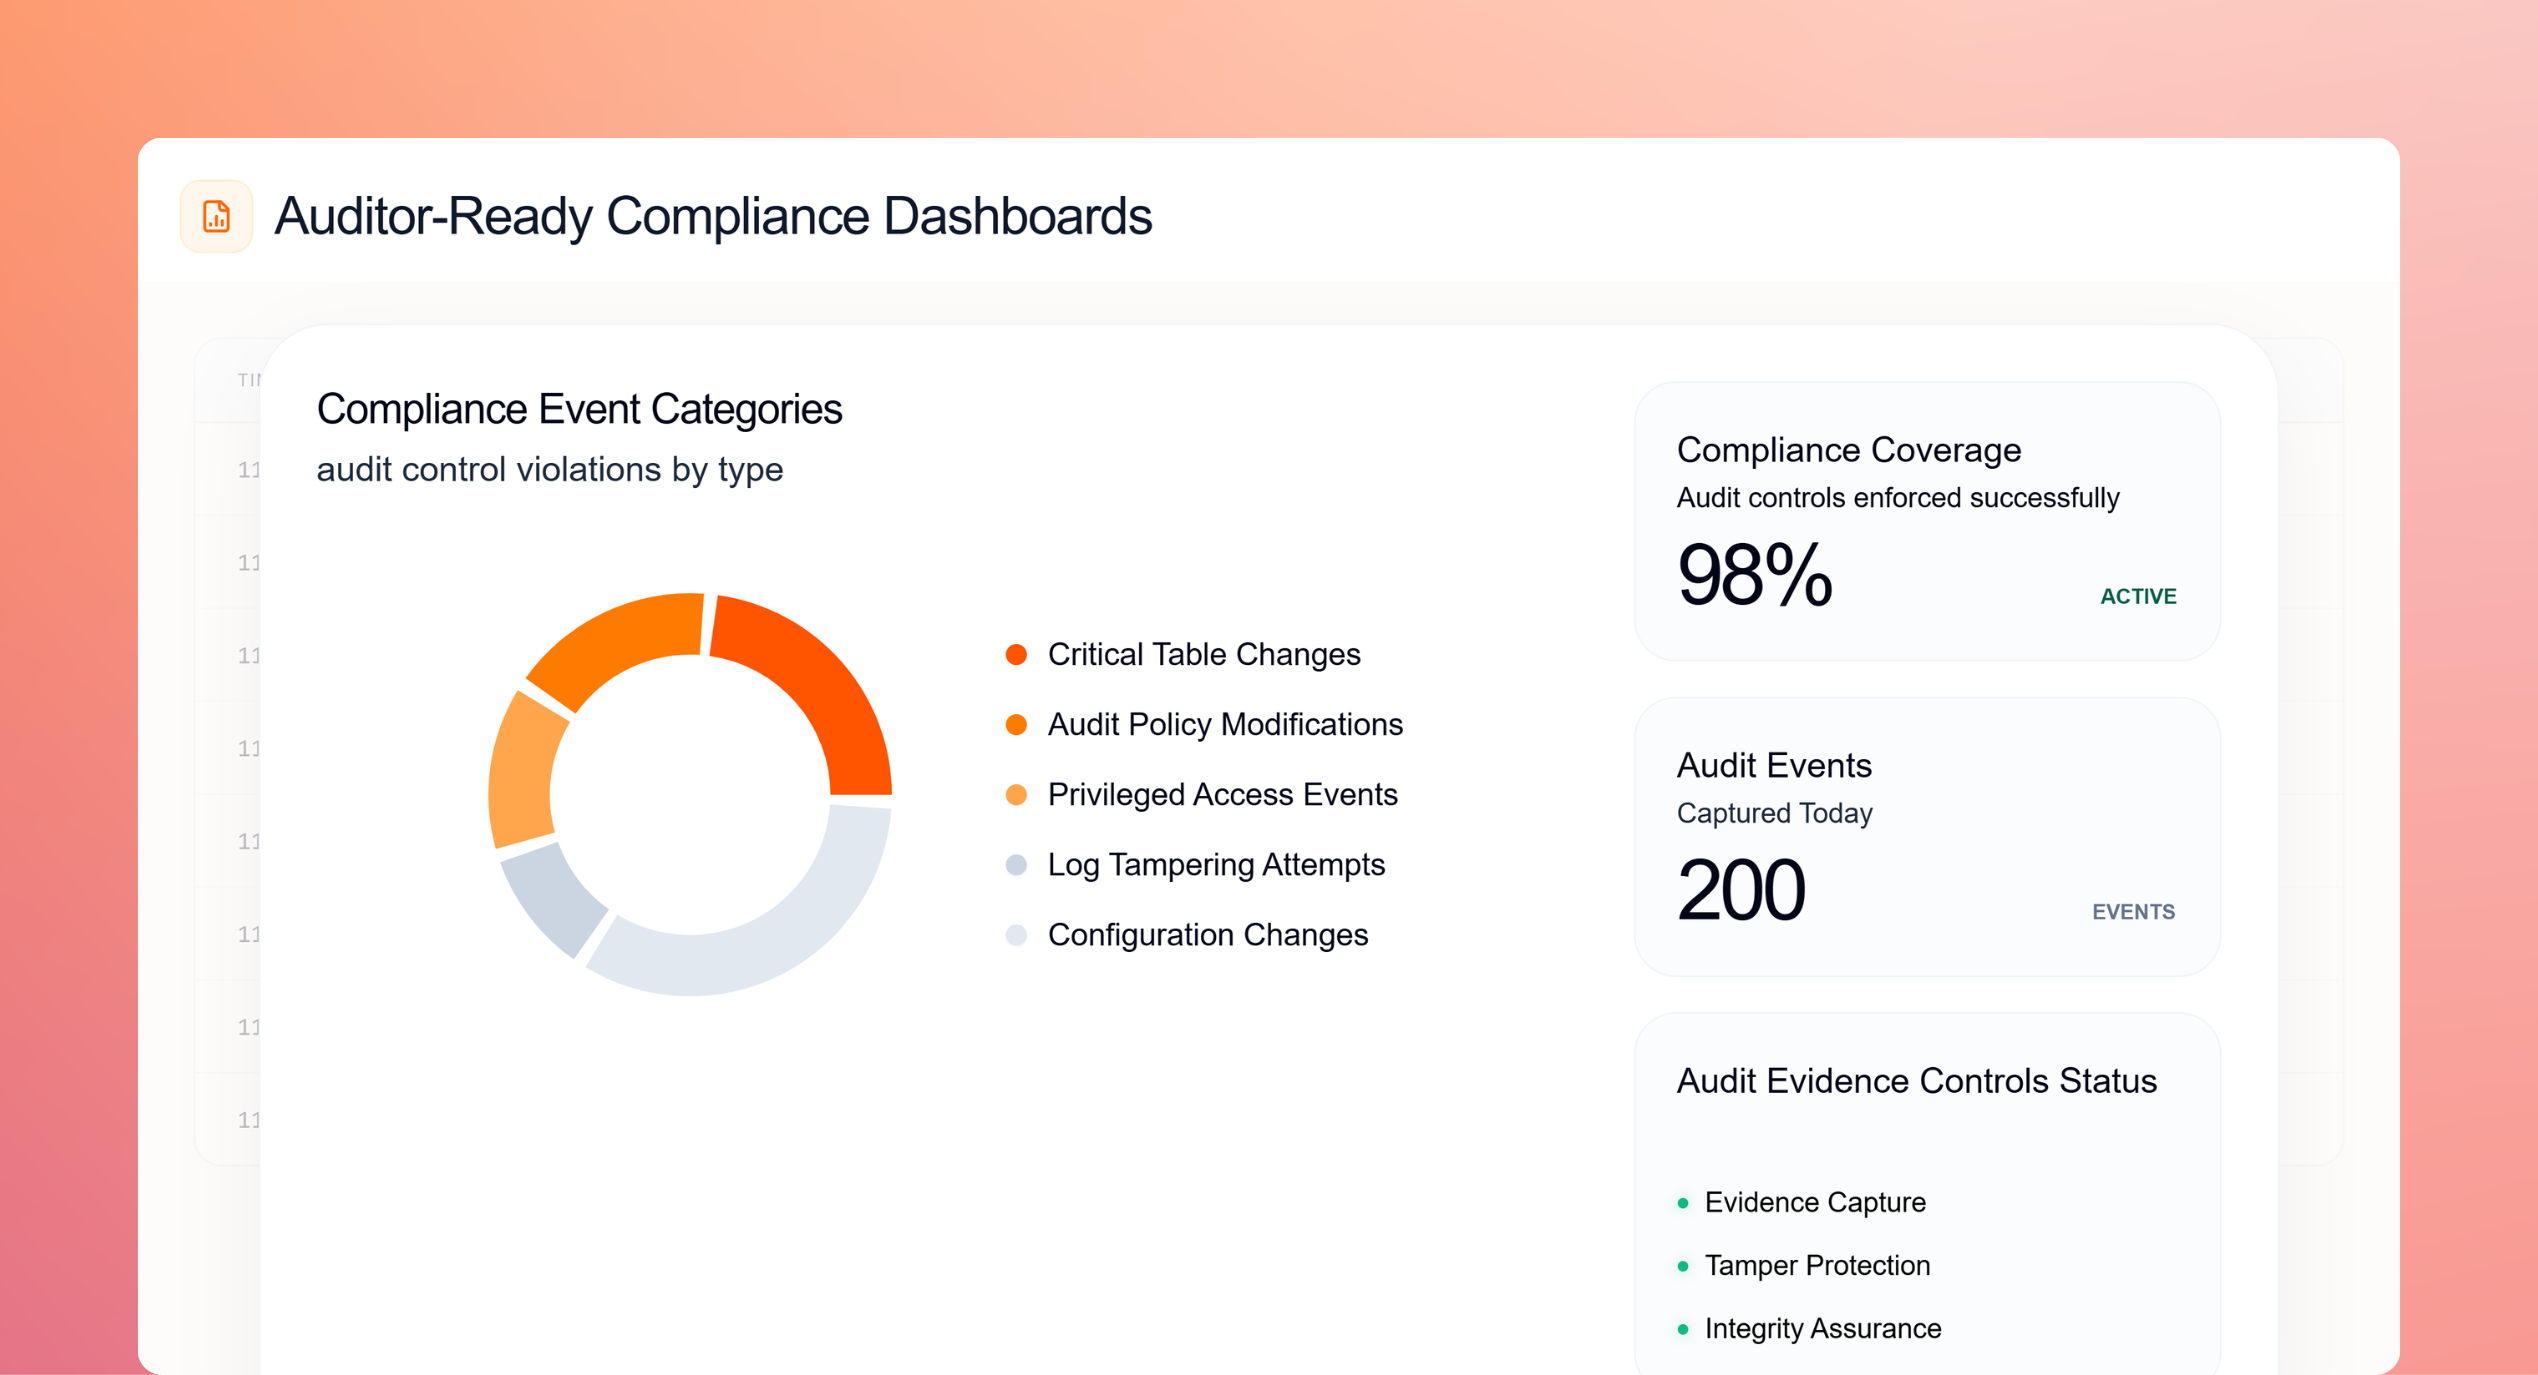Select the Audit Policy Modifications legend dot
The image size is (2538, 1375).
coord(1016,725)
